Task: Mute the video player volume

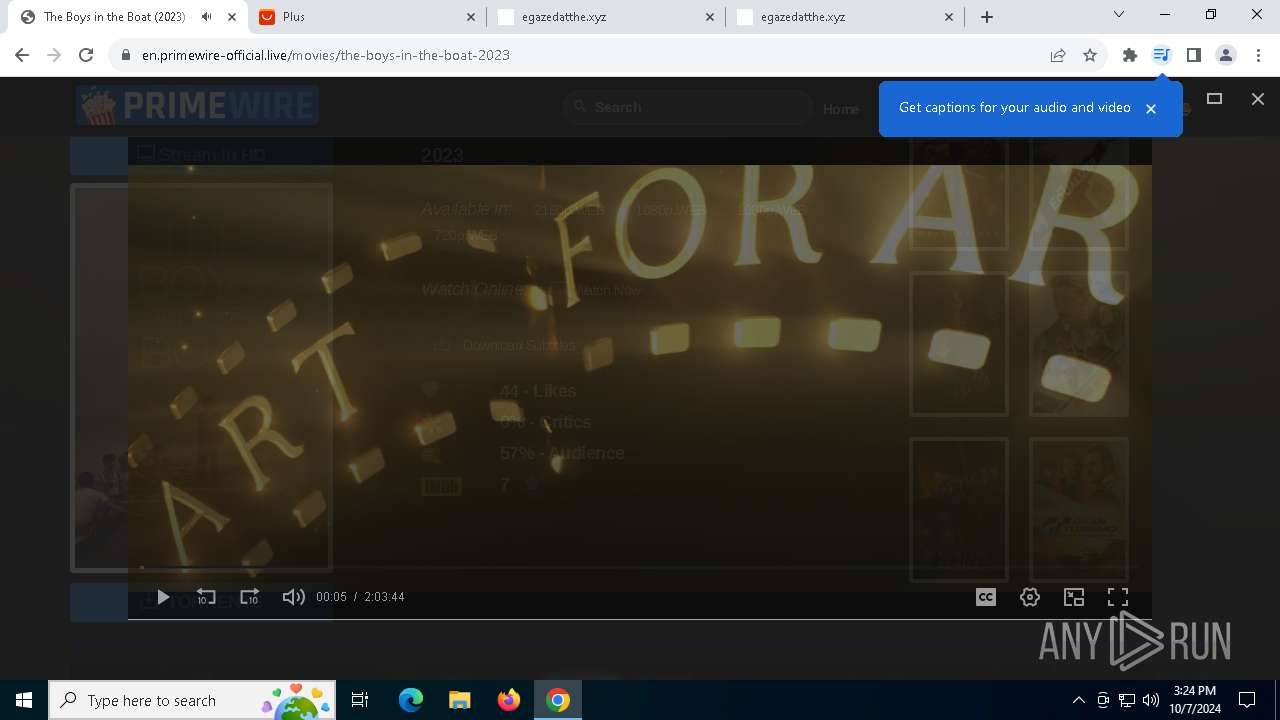Action: (x=294, y=597)
